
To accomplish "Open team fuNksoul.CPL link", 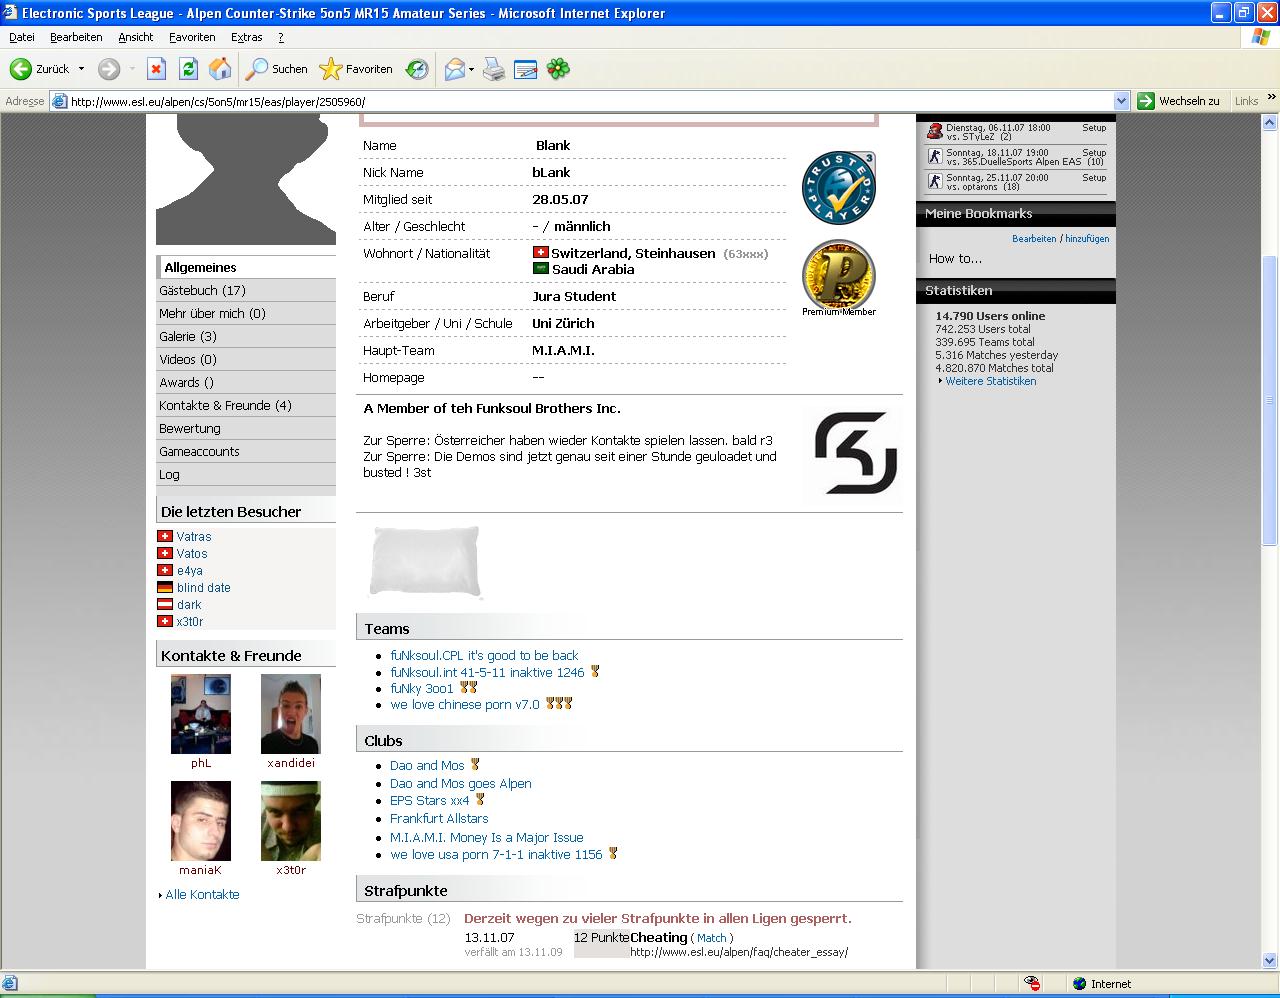I will 484,656.
